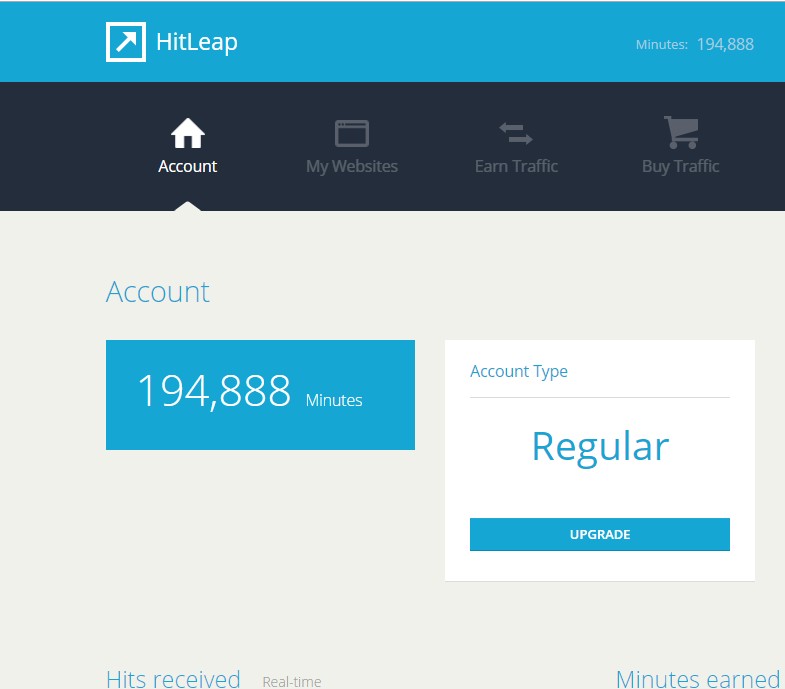Open the Account home icon
Image resolution: width=785 pixels, height=689 pixels.
[x=188, y=133]
